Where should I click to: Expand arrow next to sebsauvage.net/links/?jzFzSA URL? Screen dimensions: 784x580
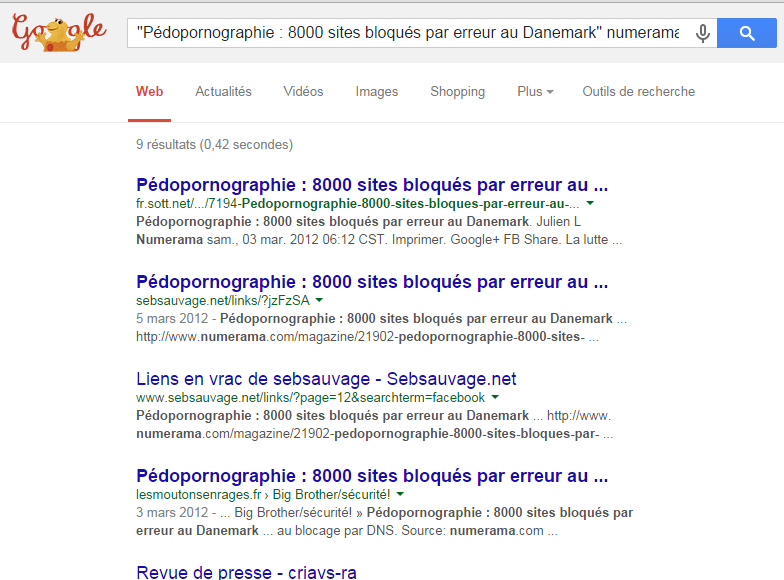point(319,300)
